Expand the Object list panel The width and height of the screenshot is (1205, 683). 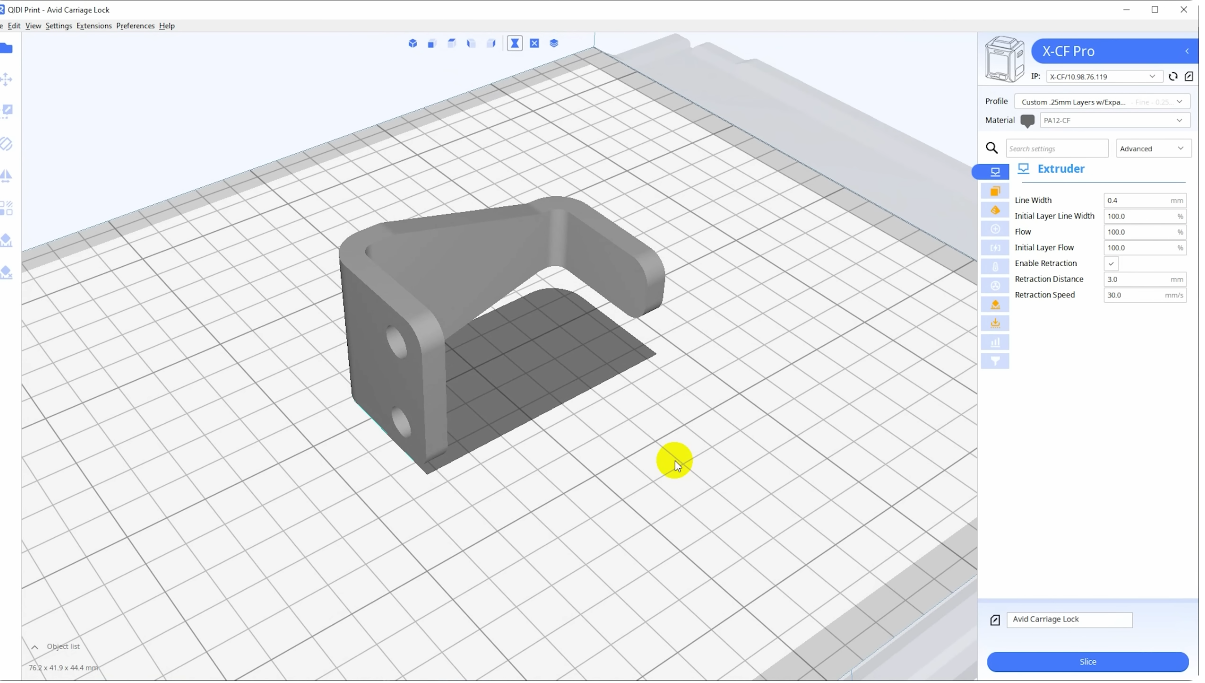[35, 647]
